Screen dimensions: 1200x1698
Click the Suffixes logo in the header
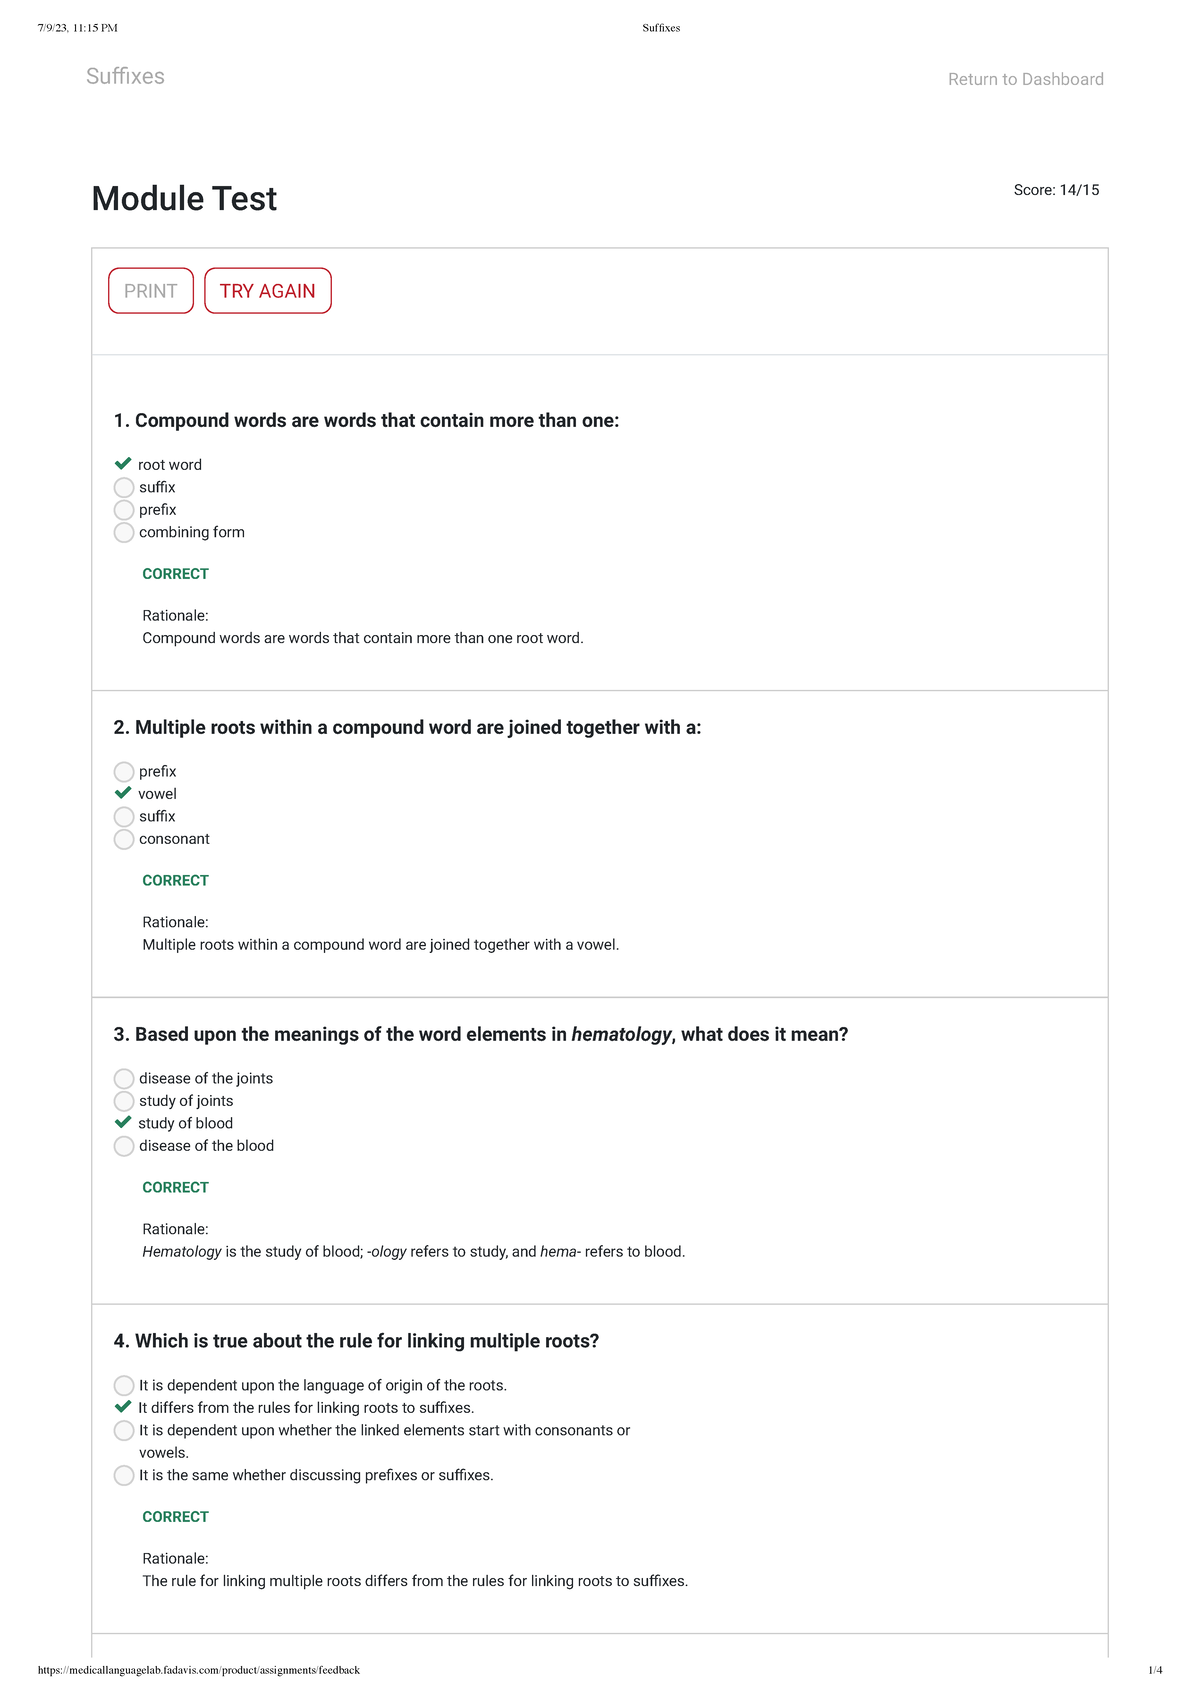coord(126,76)
